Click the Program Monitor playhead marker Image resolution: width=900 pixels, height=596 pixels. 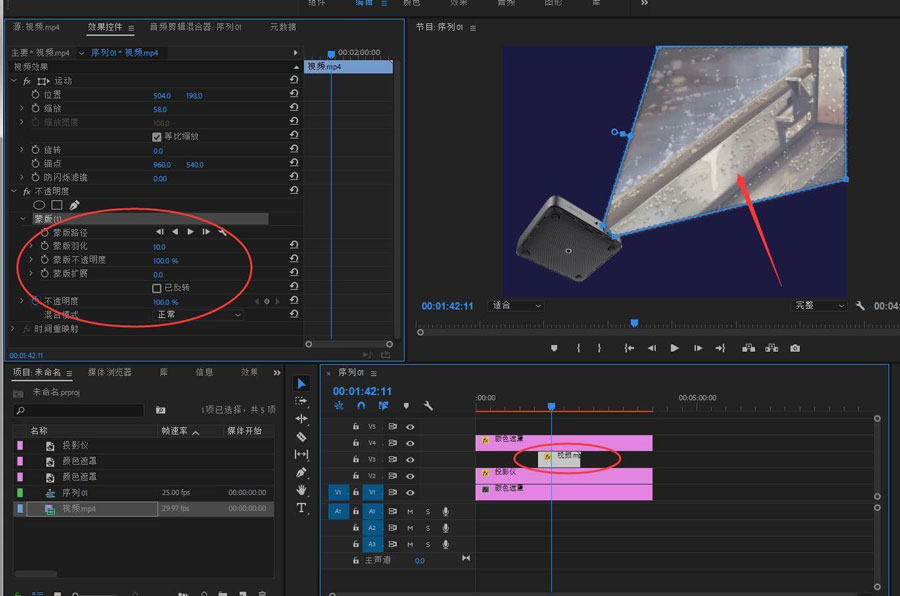pyautogui.click(x=633, y=323)
